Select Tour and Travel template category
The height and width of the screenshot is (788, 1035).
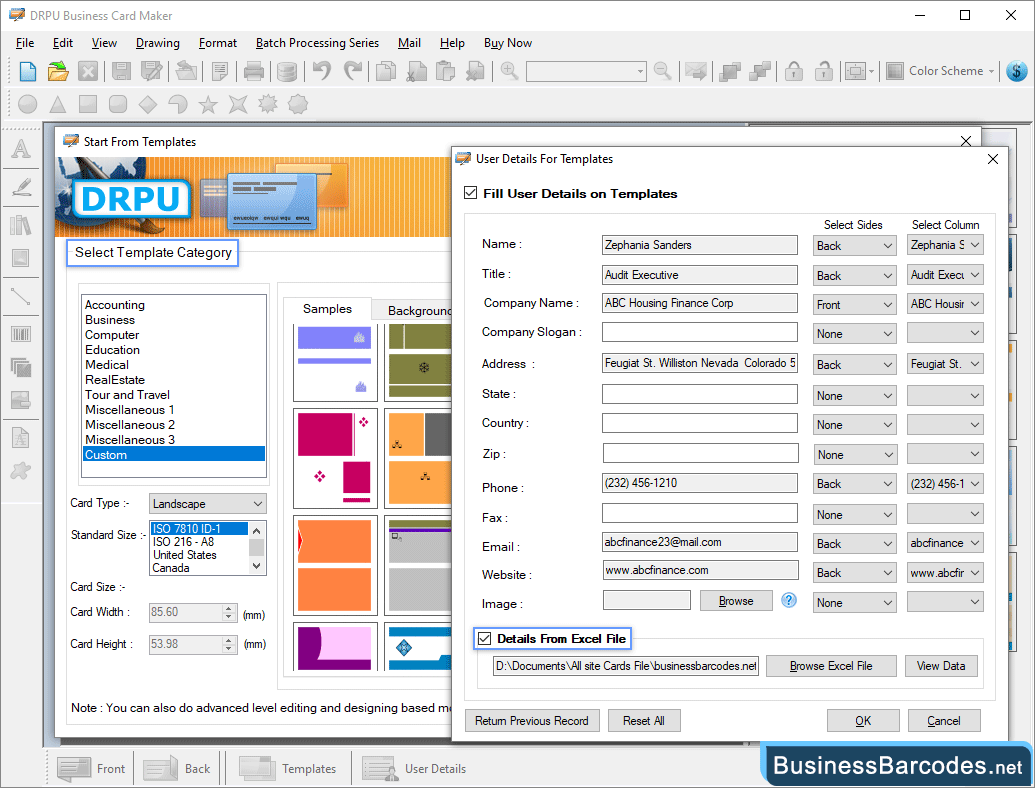tap(127, 395)
